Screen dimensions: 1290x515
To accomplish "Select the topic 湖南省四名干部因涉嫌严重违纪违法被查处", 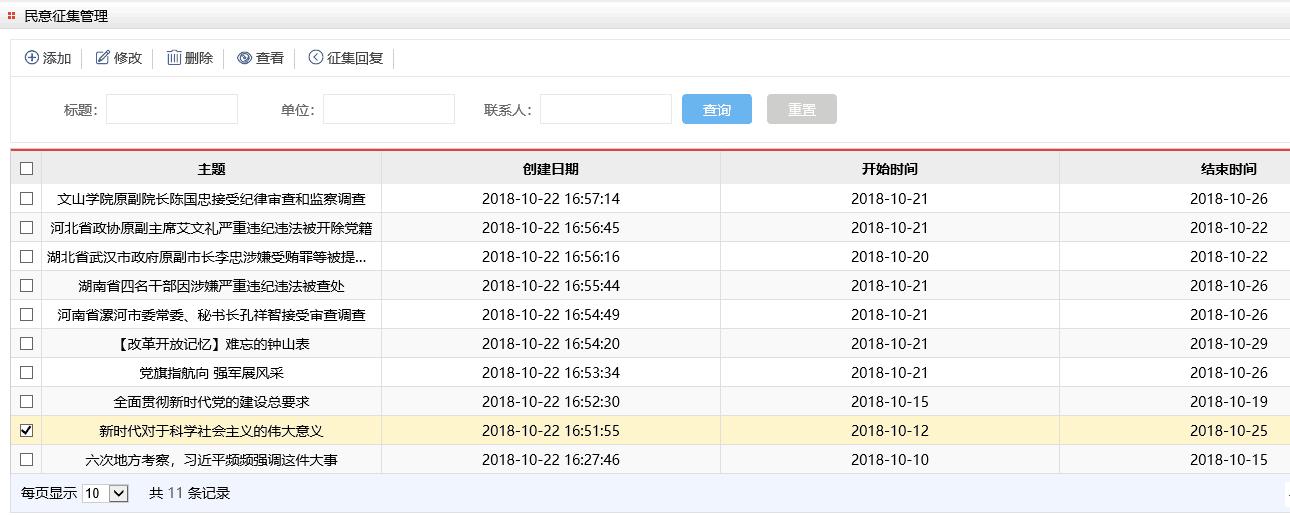I will tap(212, 286).
